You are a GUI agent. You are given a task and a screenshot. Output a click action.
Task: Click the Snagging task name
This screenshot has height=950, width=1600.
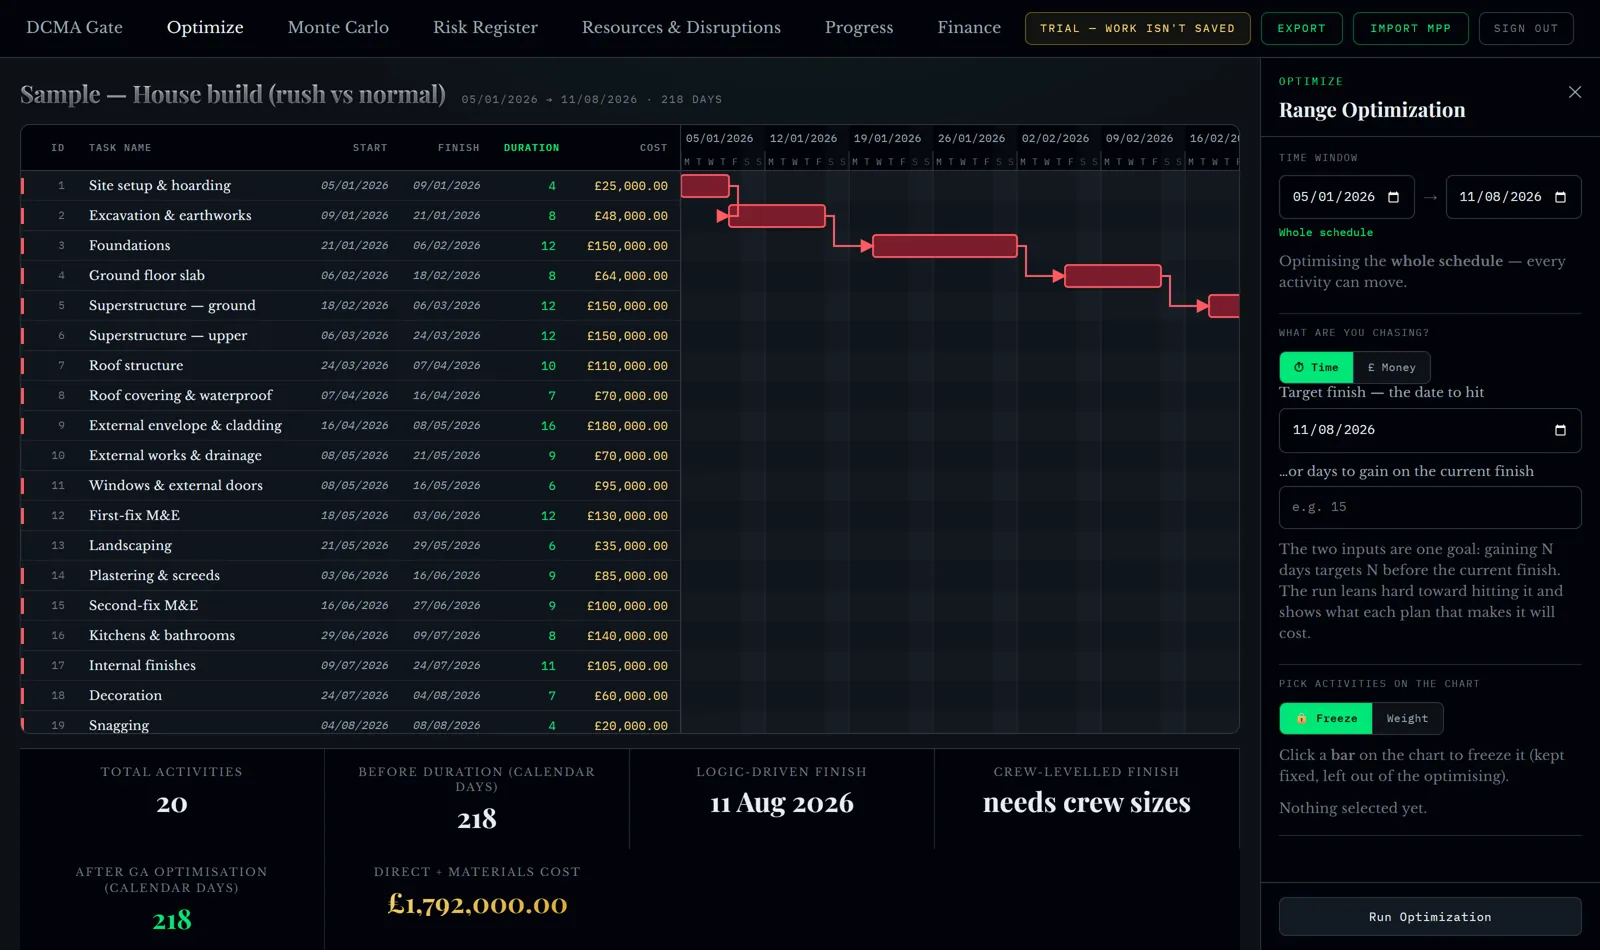pyautogui.click(x=119, y=726)
